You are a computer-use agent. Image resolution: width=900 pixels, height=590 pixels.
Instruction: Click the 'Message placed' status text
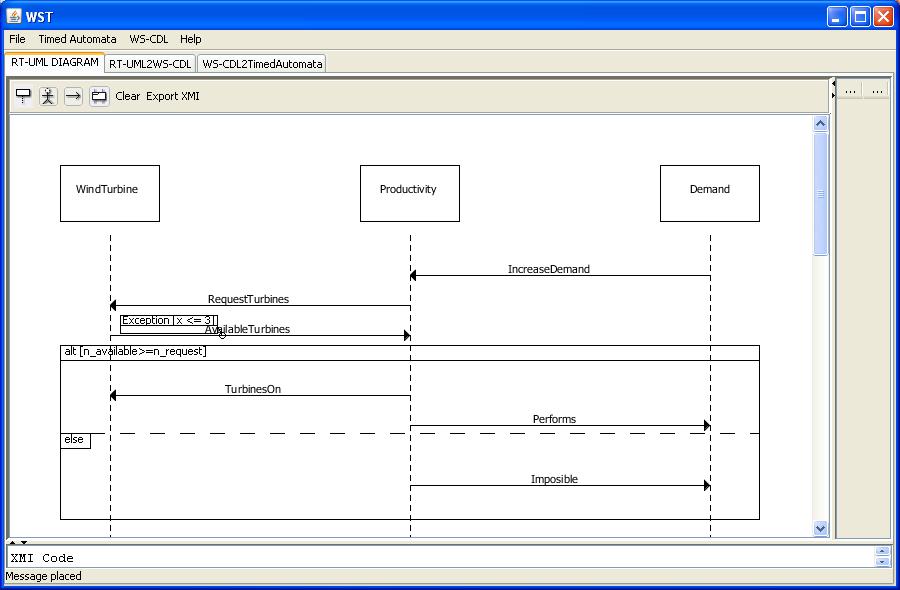[x=44, y=576]
